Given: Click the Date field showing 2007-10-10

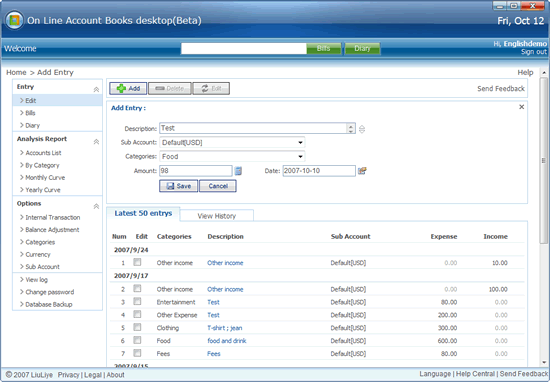Looking at the screenshot, I should pos(319,171).
